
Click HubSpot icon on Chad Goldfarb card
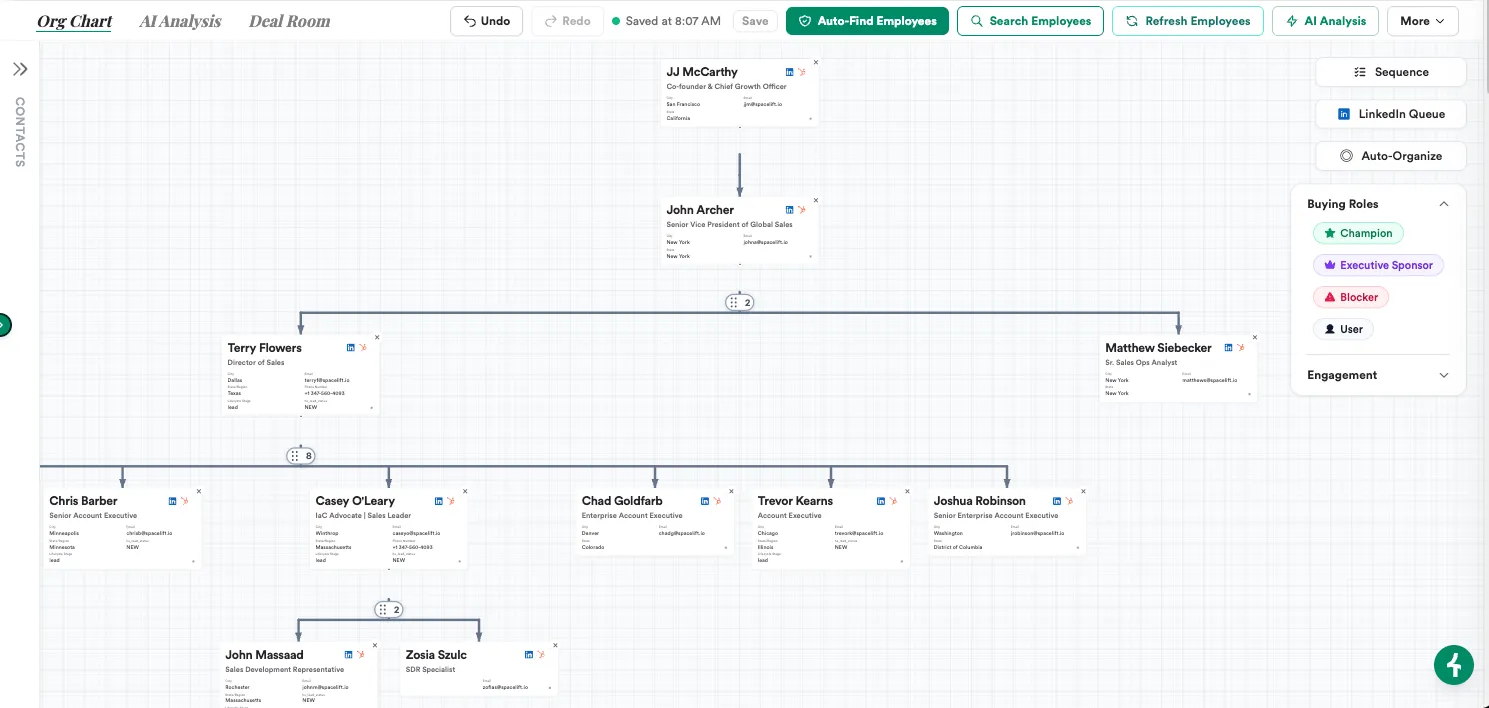pos(716,501)
